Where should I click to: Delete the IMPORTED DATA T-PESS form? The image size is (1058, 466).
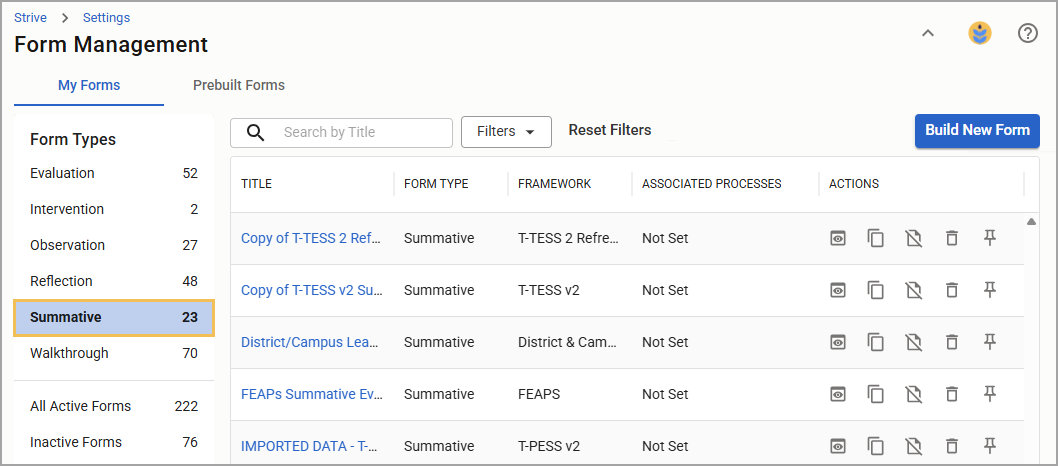(x=951, y=446)
